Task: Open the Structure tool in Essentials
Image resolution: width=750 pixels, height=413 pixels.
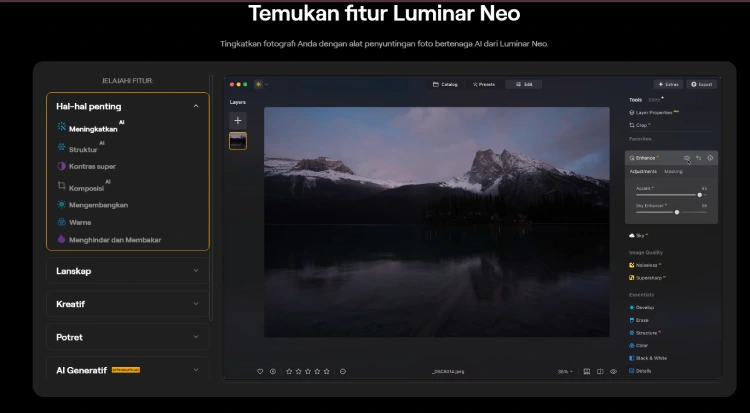Action: coord(645,333)
